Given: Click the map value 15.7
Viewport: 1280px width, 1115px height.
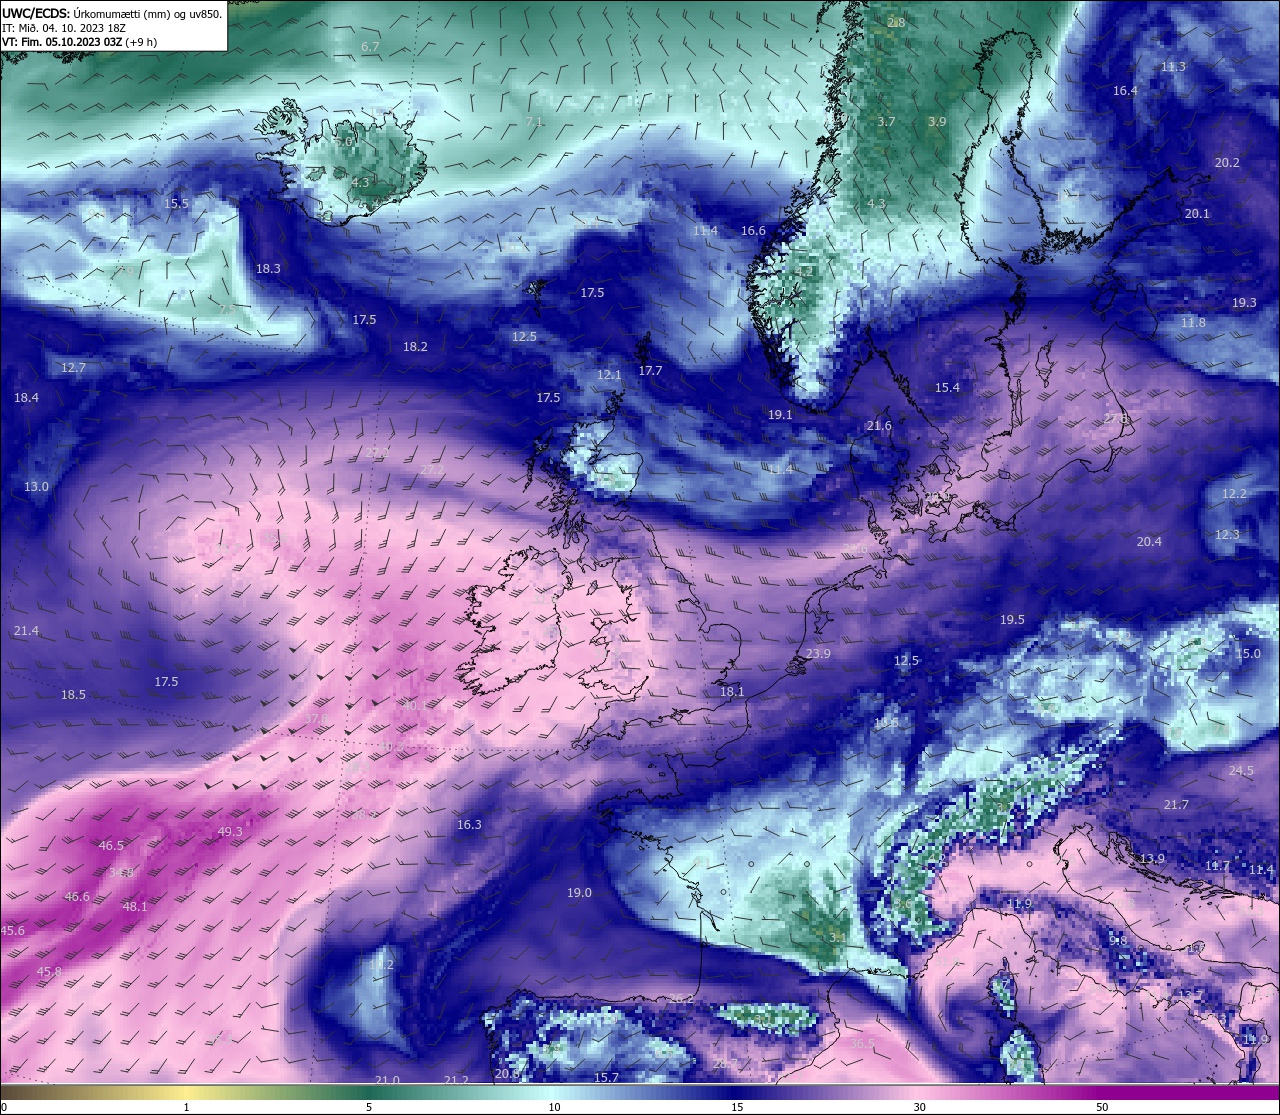Looking at the screenshot, I should point(606,1078).
